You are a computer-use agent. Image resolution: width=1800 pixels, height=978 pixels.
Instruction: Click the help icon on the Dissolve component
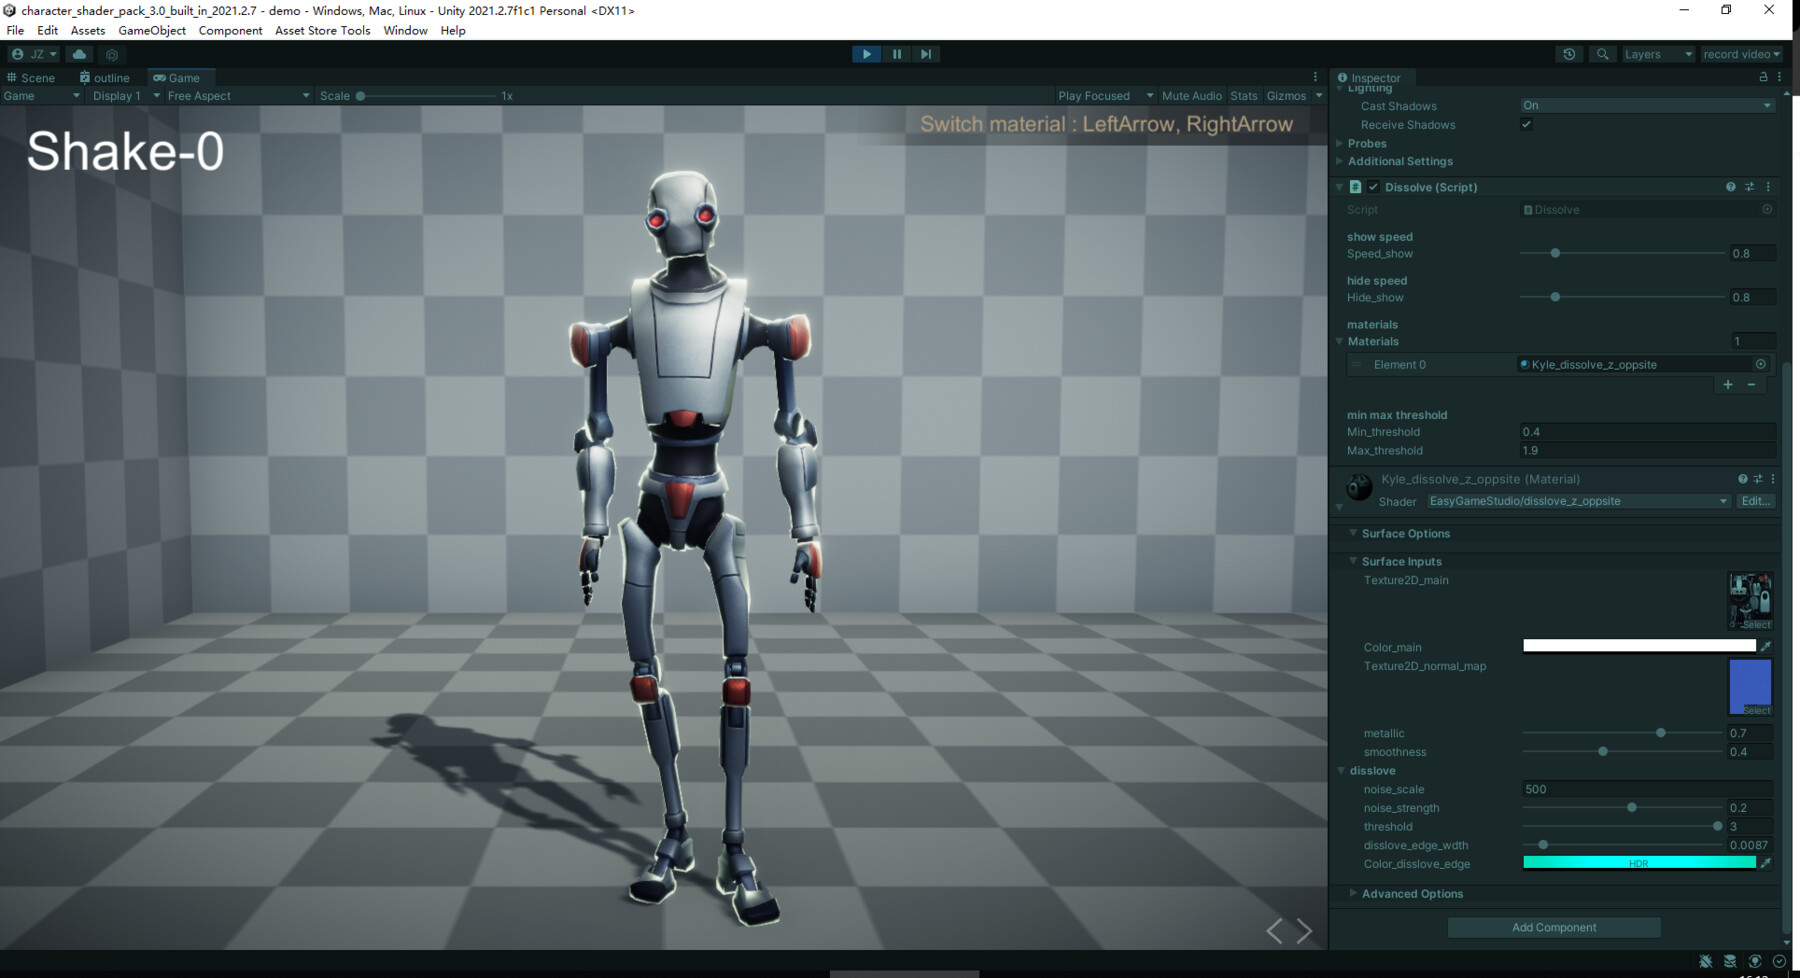[1729, 187]
